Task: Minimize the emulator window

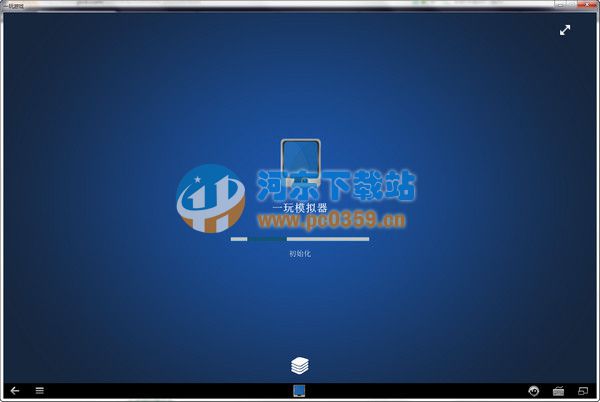Action: point(560,5)
